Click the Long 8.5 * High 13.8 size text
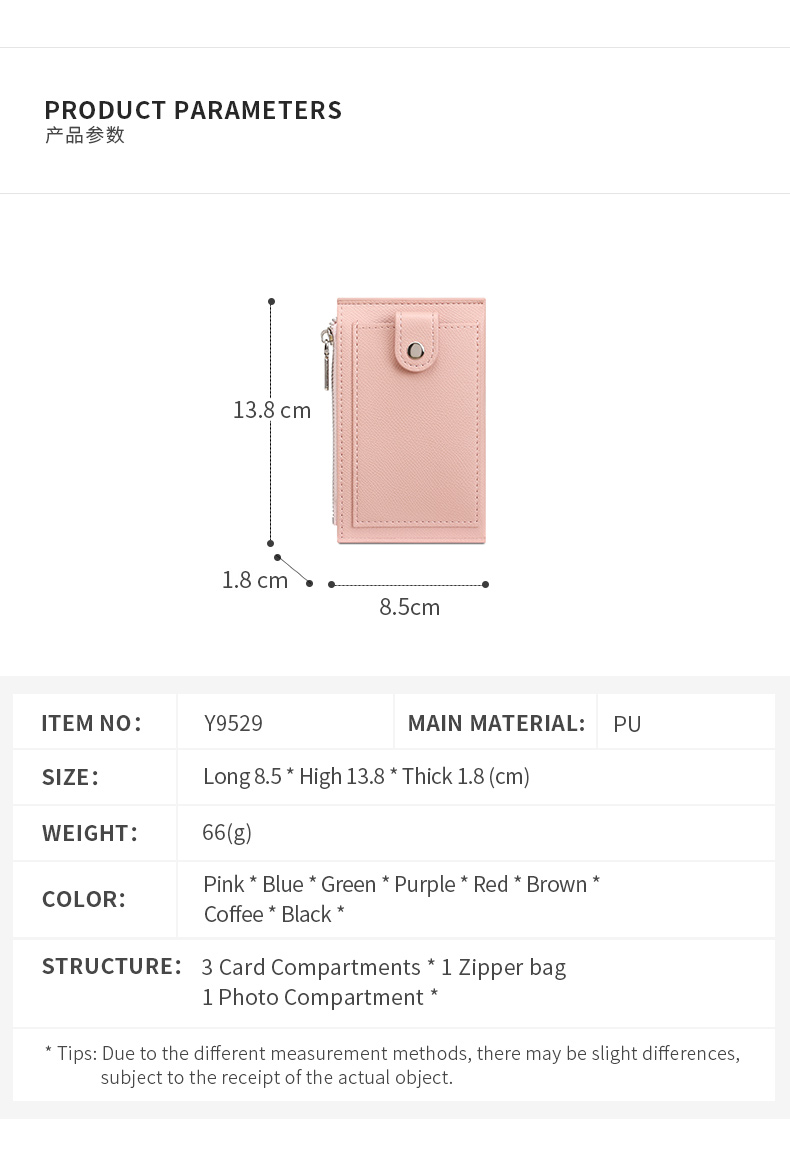This screenshot has height=1153, width=790. [x=366, y=777]
